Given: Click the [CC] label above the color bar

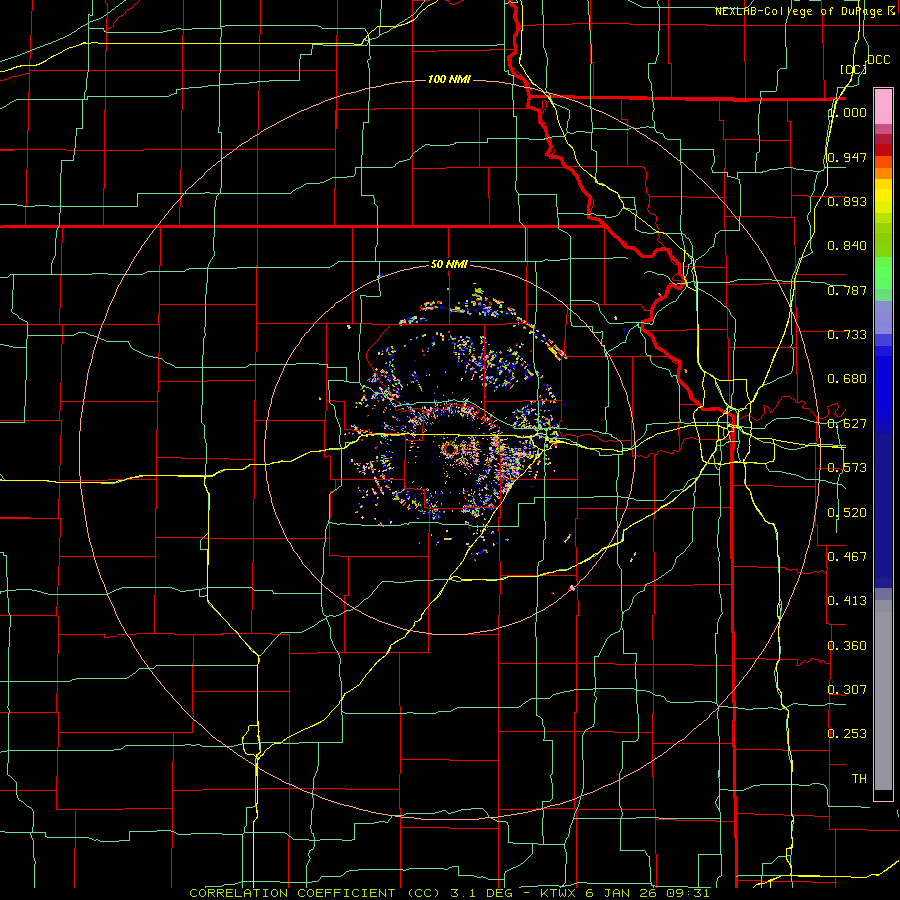Looking at the screenshot, I should tap(853, 69).
